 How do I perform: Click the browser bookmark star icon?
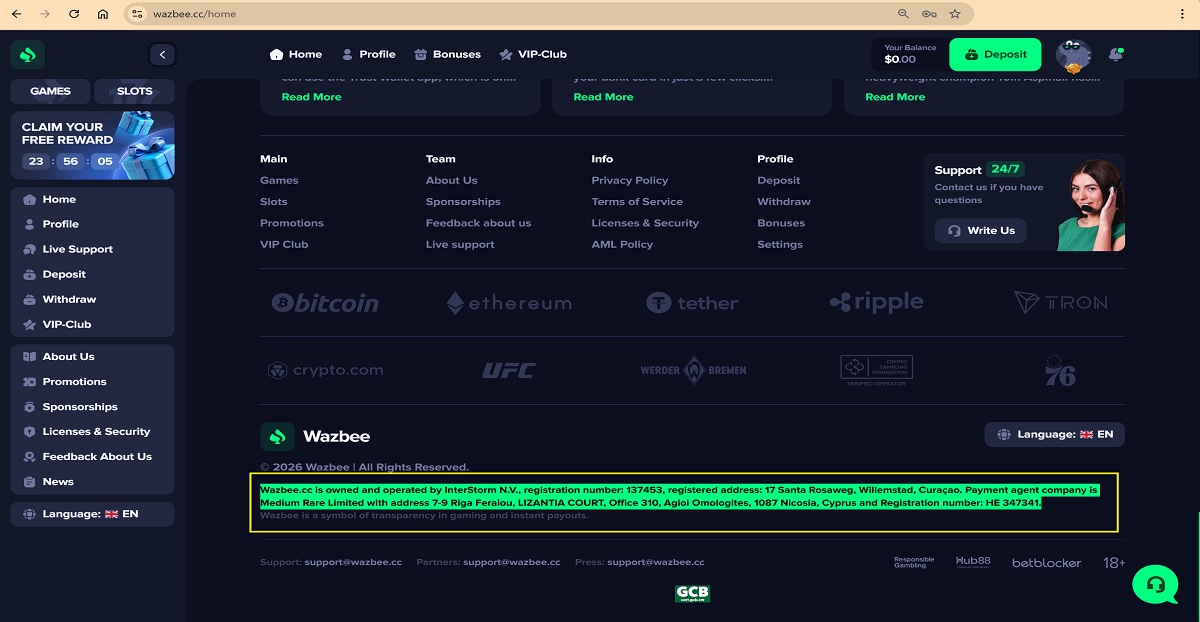coord(955,14)
